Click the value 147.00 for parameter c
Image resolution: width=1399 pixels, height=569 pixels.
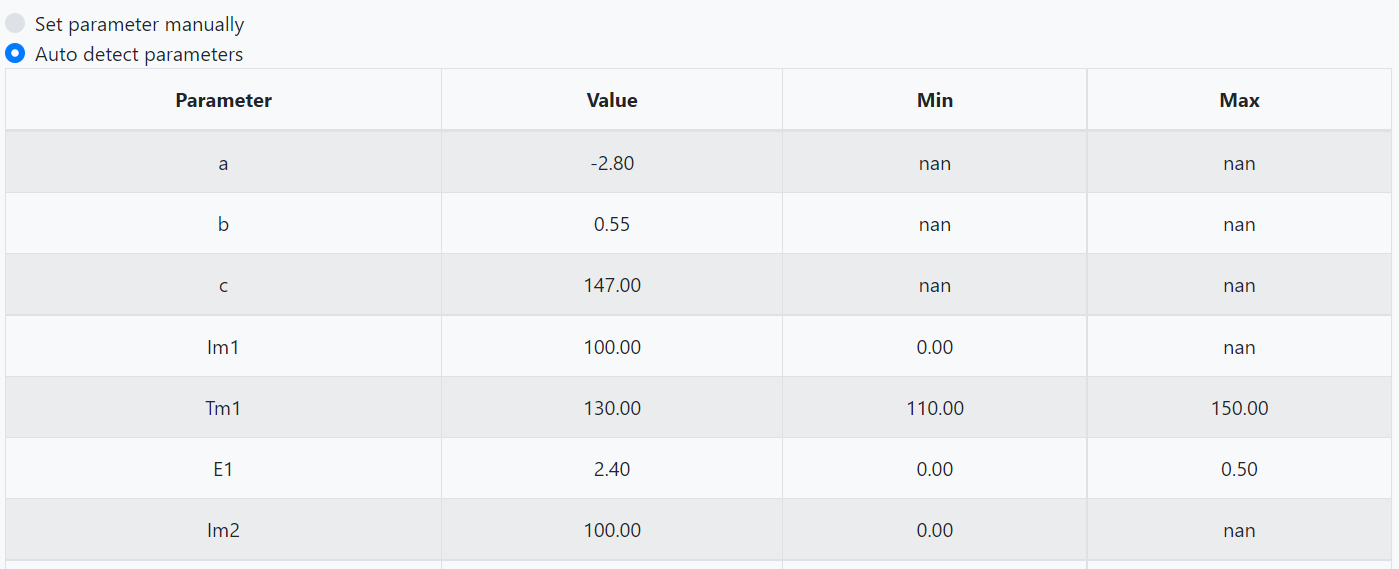point(612,285)
